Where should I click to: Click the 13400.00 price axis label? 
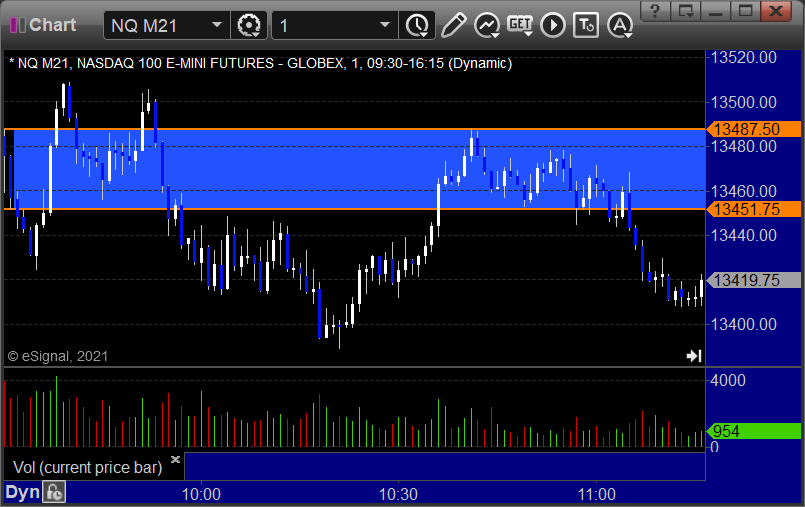(743, 324)
